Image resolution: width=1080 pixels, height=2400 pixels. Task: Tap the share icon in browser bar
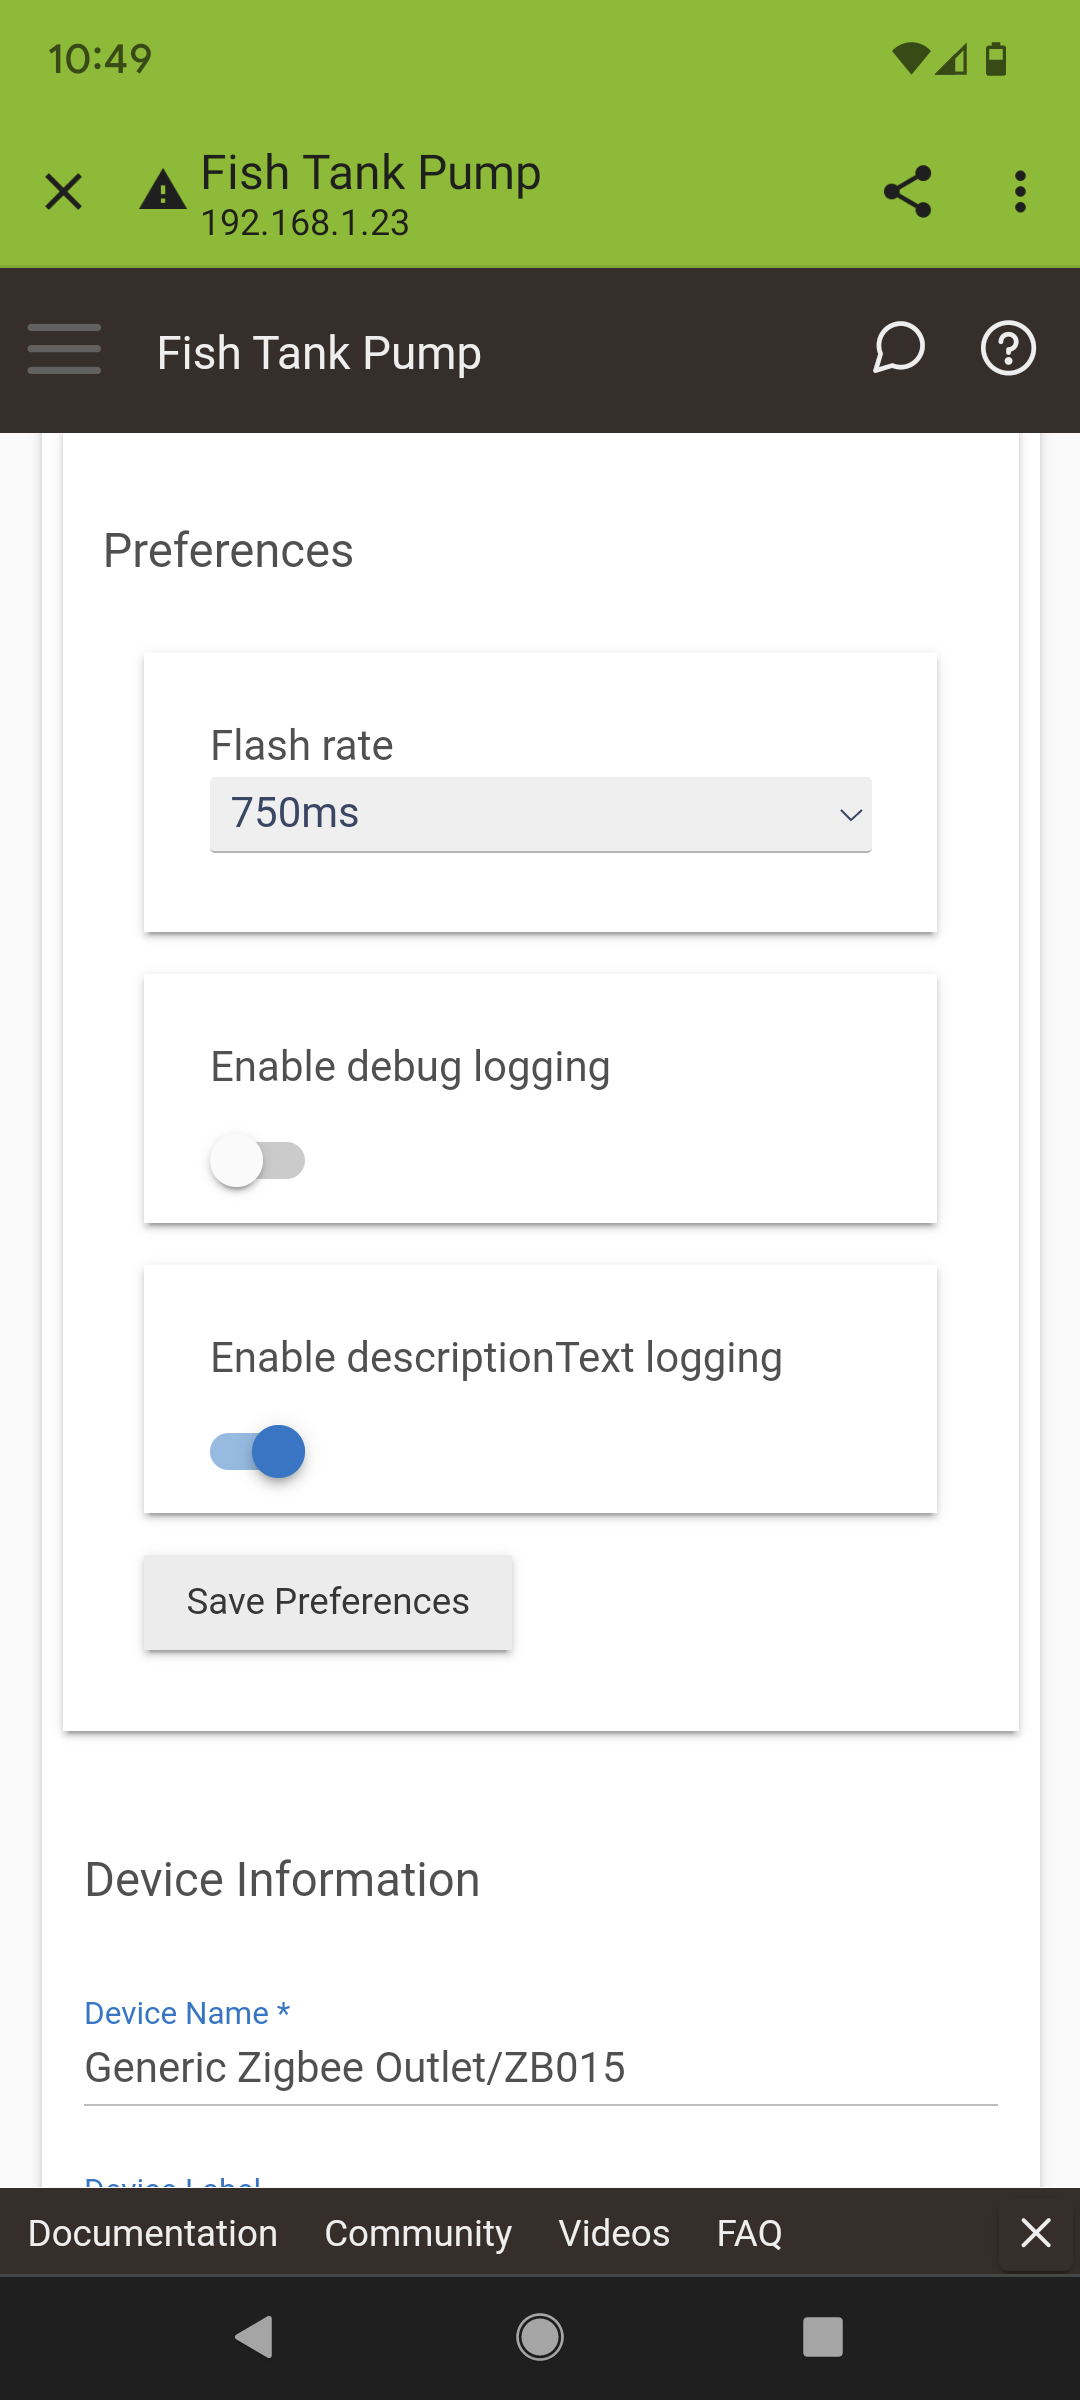coord(908,192)
